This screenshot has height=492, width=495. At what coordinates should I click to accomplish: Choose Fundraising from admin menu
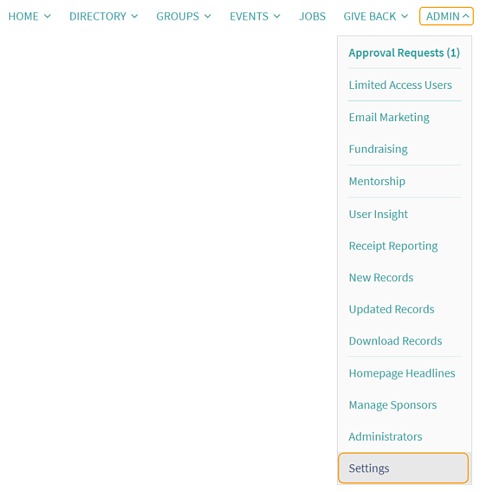point(378,149)
